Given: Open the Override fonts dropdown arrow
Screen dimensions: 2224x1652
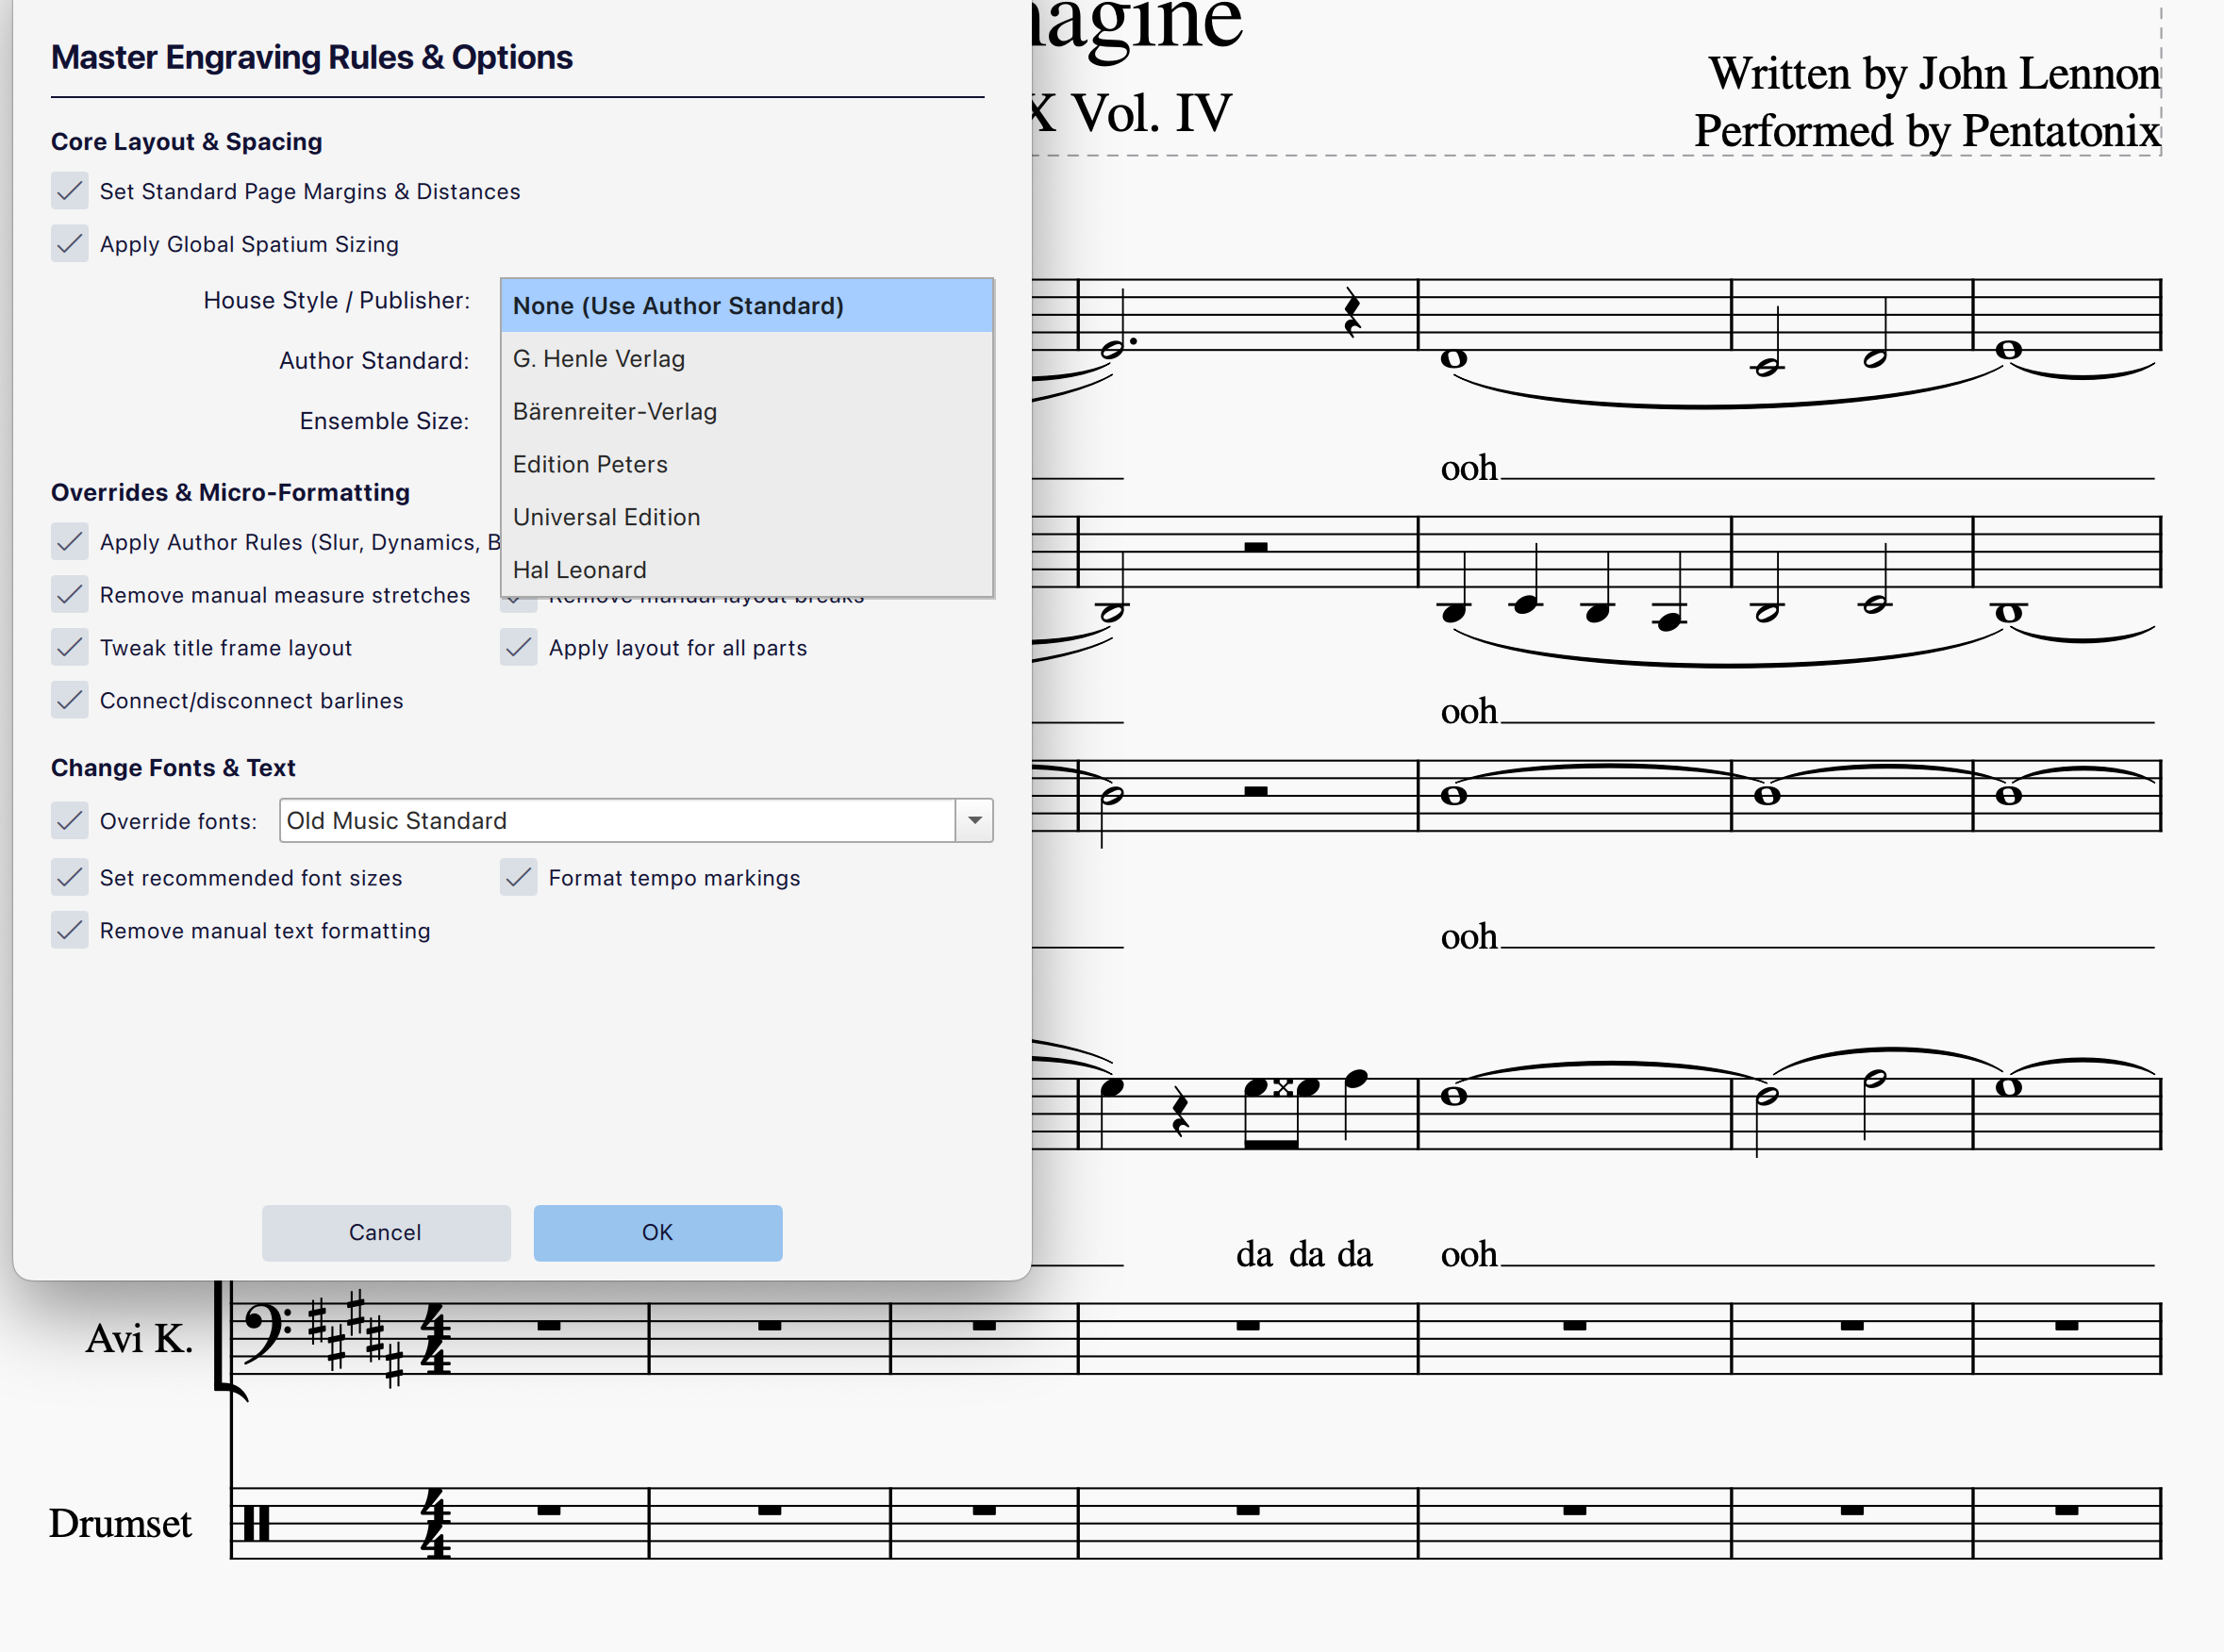Looking at the screenshot, I should (x=974, y=820).
